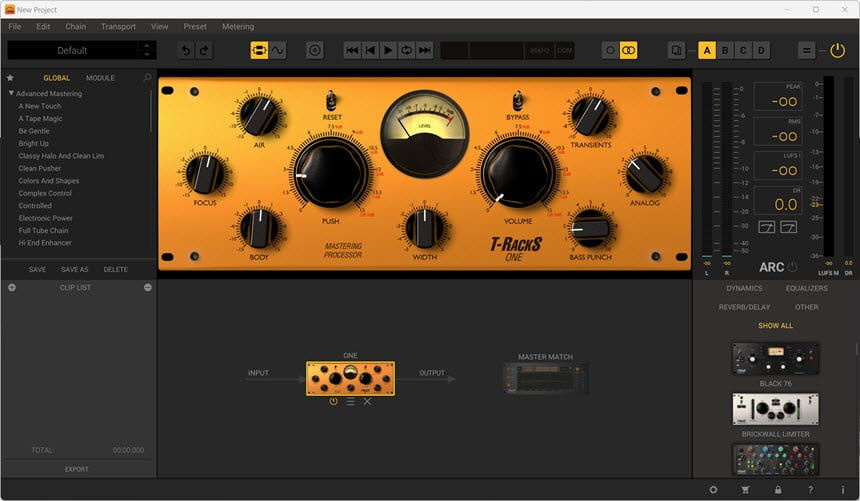Viewport: 860px width, 501px height.
Task: Filter modules by REVERB/DELAY
Action: point(744,307)
